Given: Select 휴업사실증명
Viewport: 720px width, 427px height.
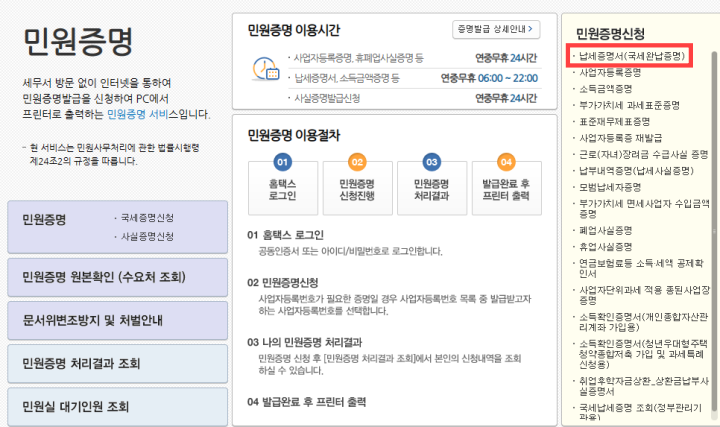Looking at the screenshot, I should [605, 247].
